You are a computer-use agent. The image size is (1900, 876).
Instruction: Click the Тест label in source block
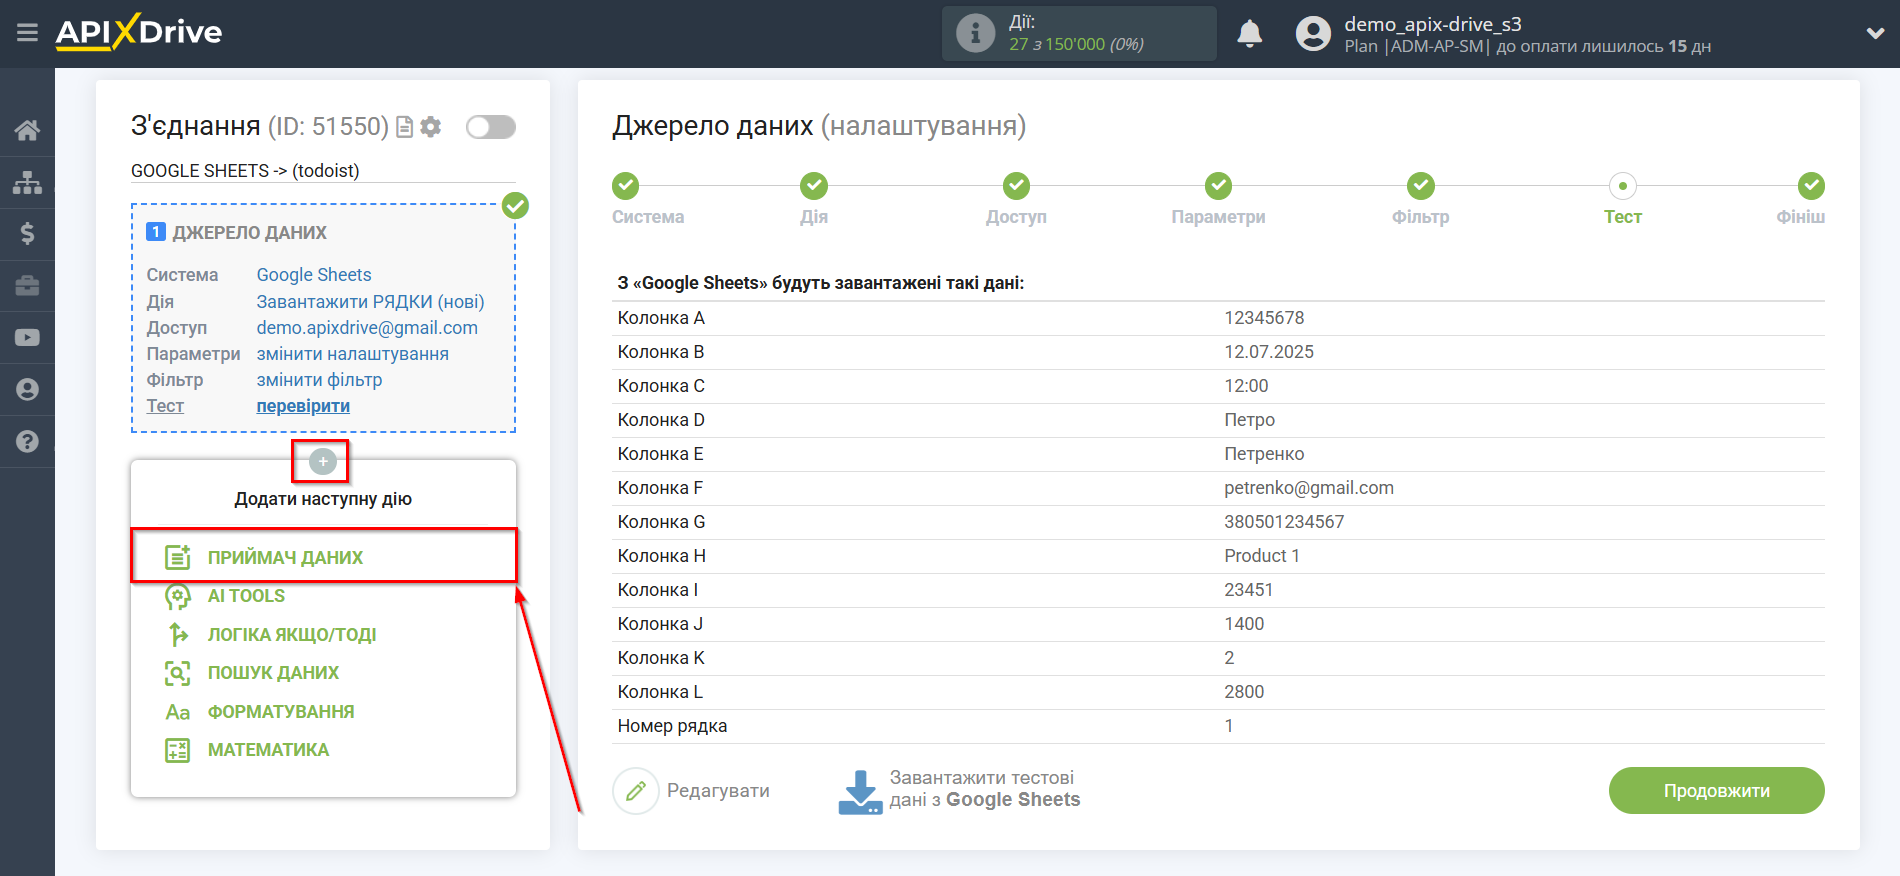coord(165,406)
